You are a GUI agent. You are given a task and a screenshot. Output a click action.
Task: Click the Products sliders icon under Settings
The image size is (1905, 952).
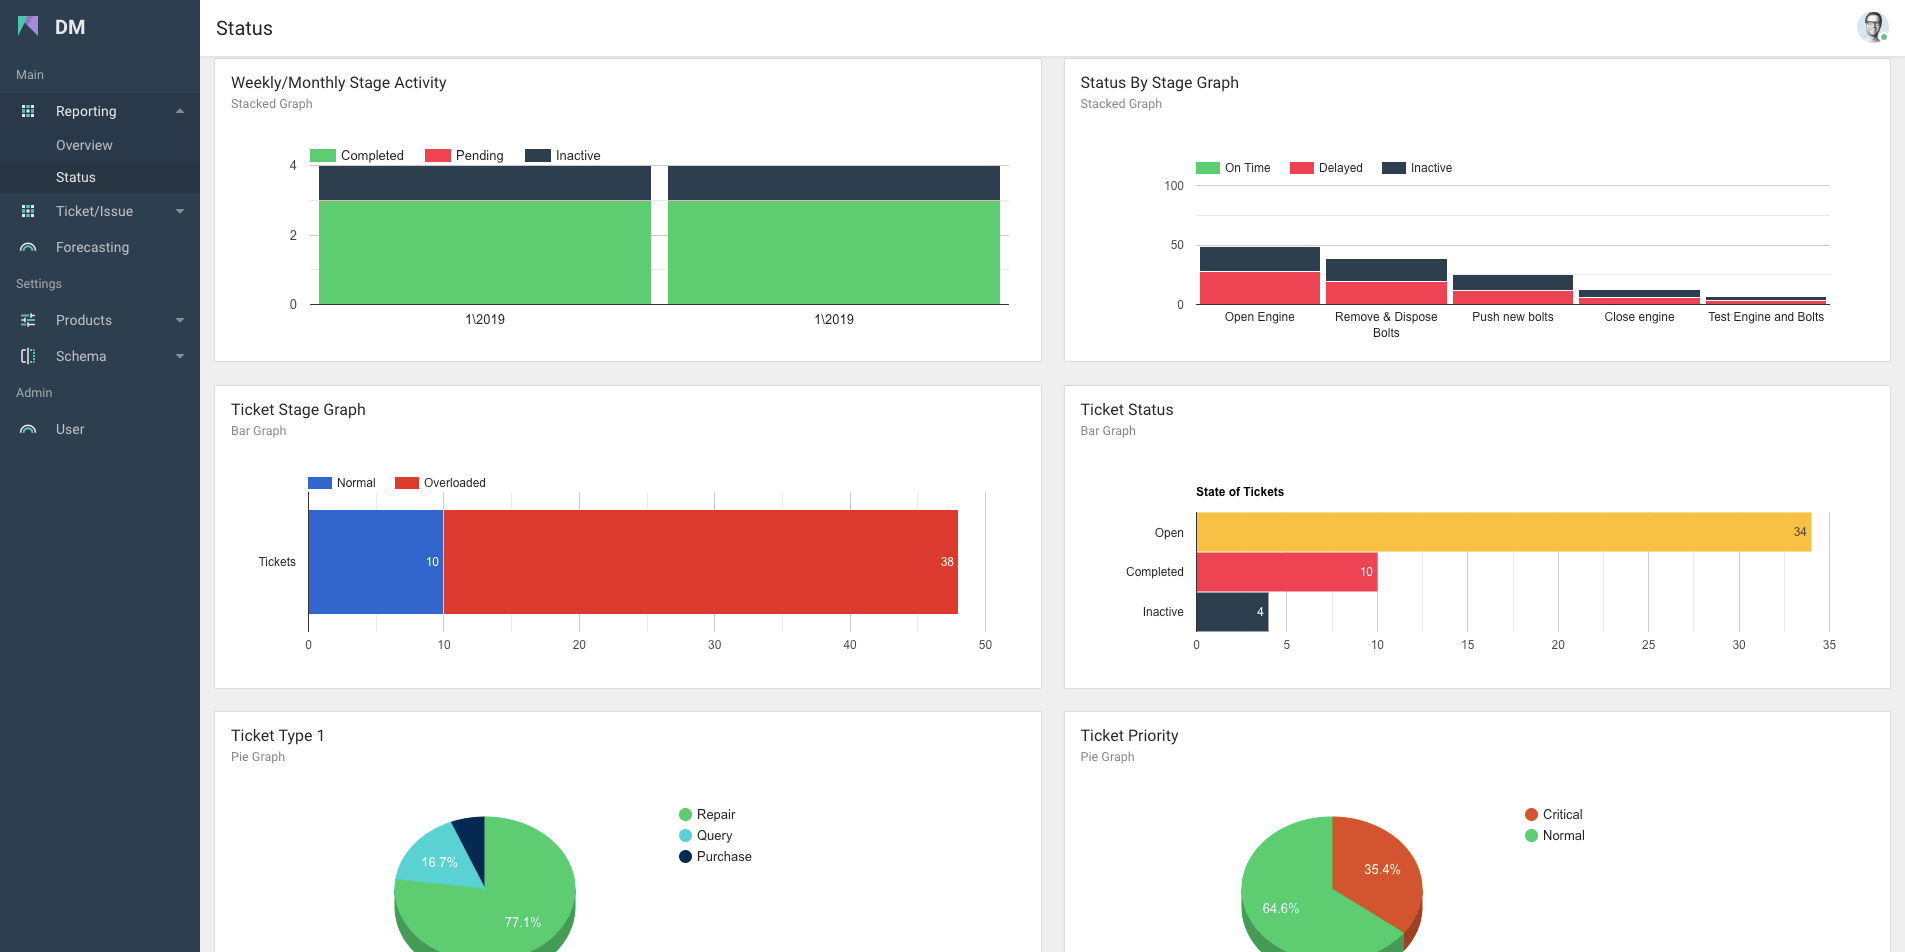tap(28, 320)
